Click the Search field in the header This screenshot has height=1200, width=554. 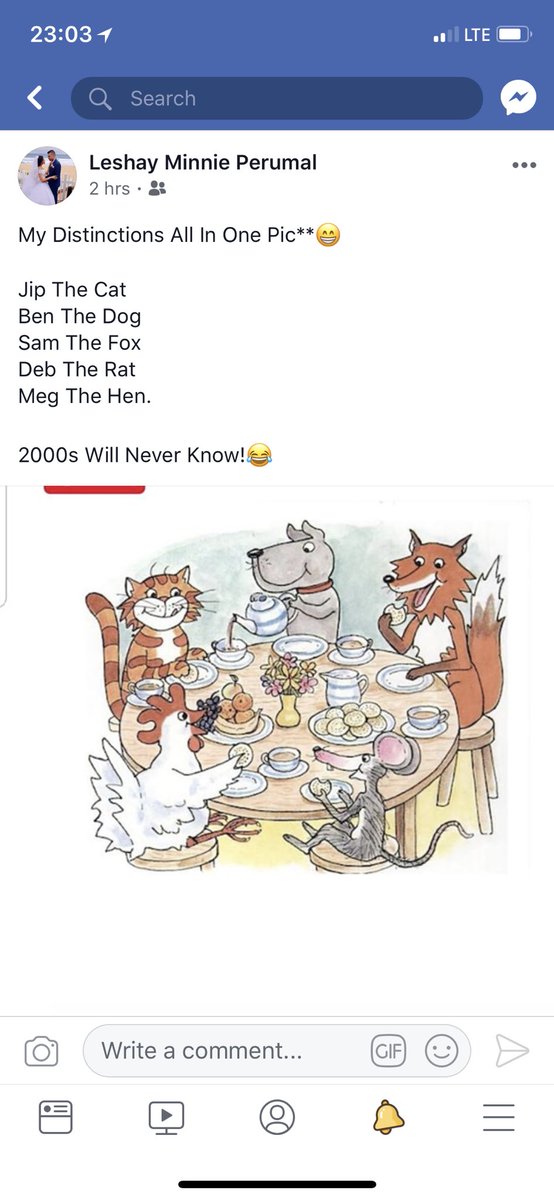pyautogui.click(x=277, y=98)
